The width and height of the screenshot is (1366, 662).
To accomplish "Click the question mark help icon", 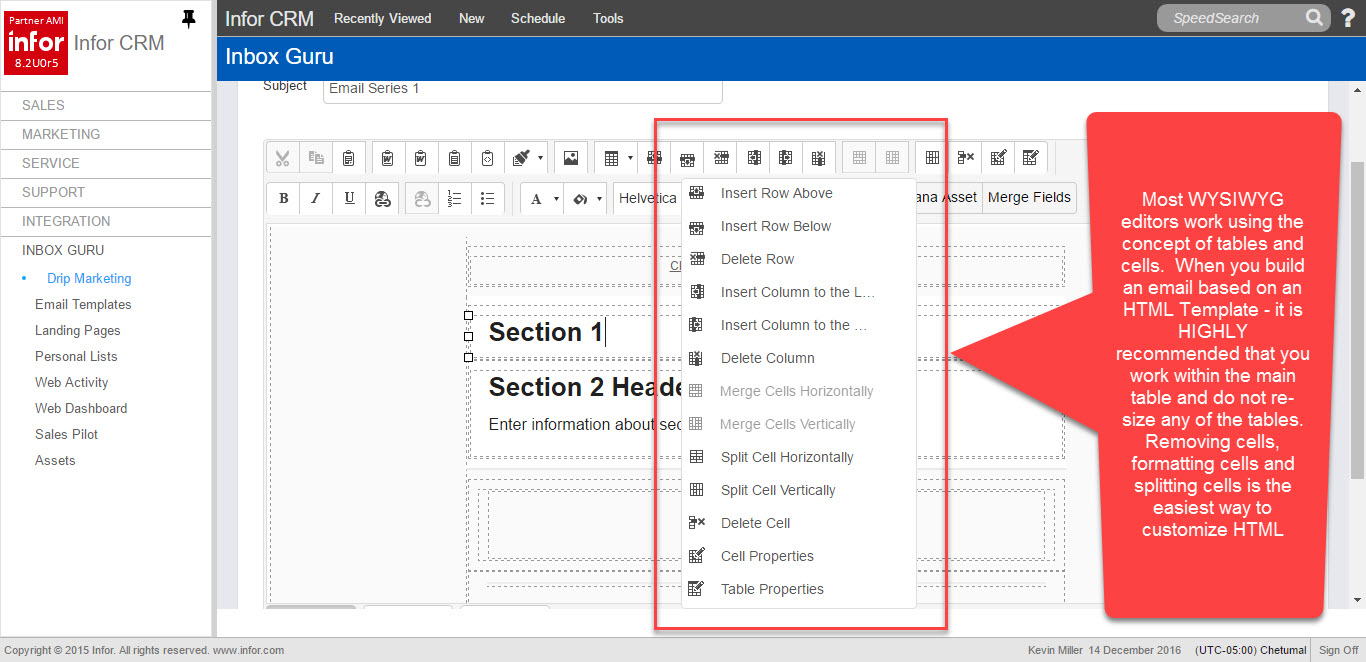I will [1347, 18].
